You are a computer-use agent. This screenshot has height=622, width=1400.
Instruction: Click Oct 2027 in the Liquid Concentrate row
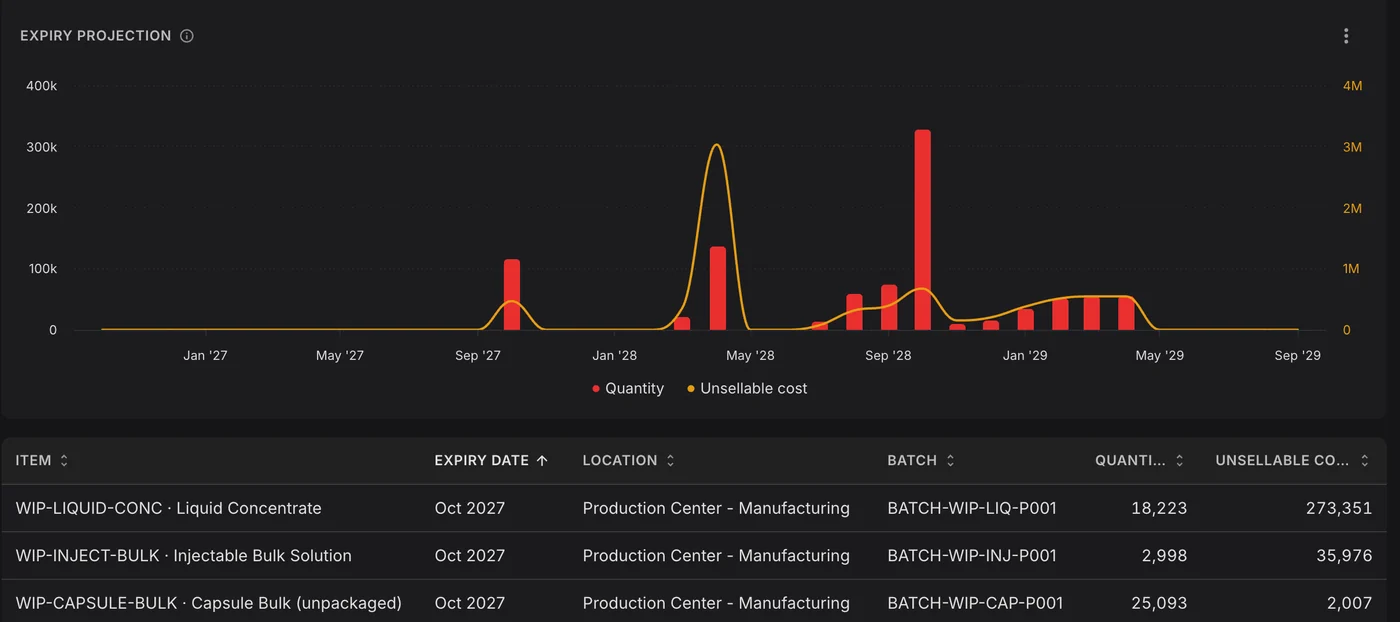point(470,508)
